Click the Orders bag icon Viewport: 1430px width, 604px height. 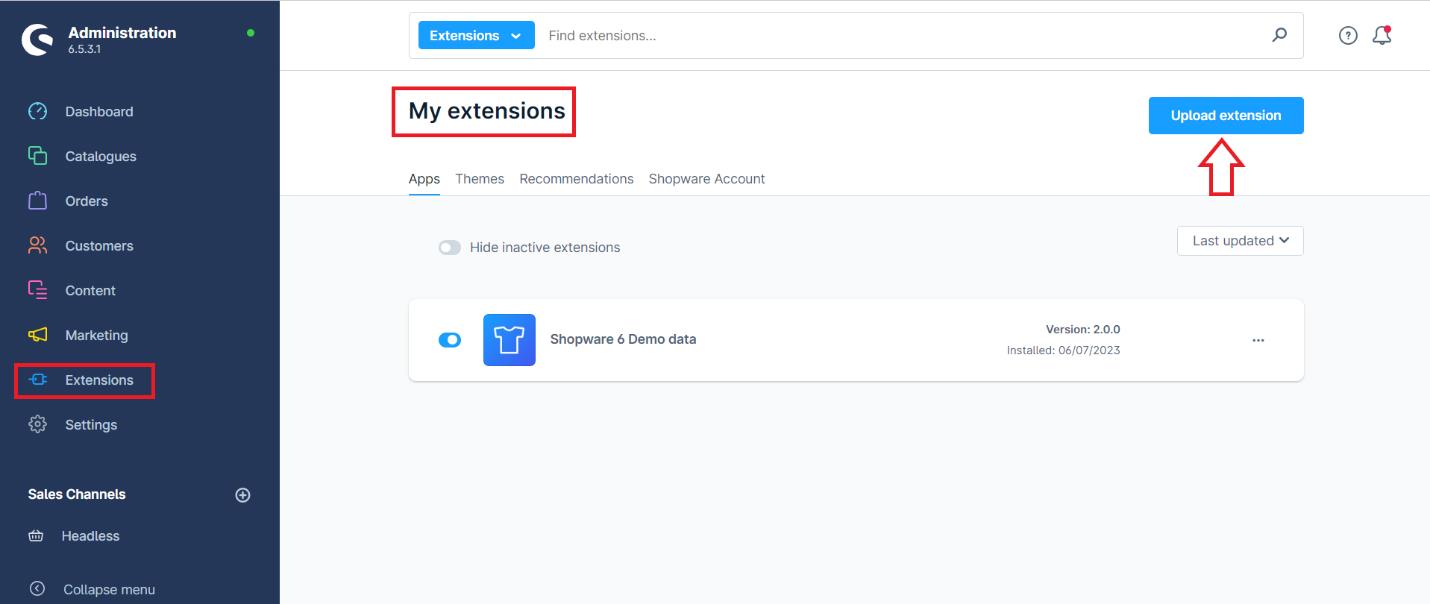point(38,201)
